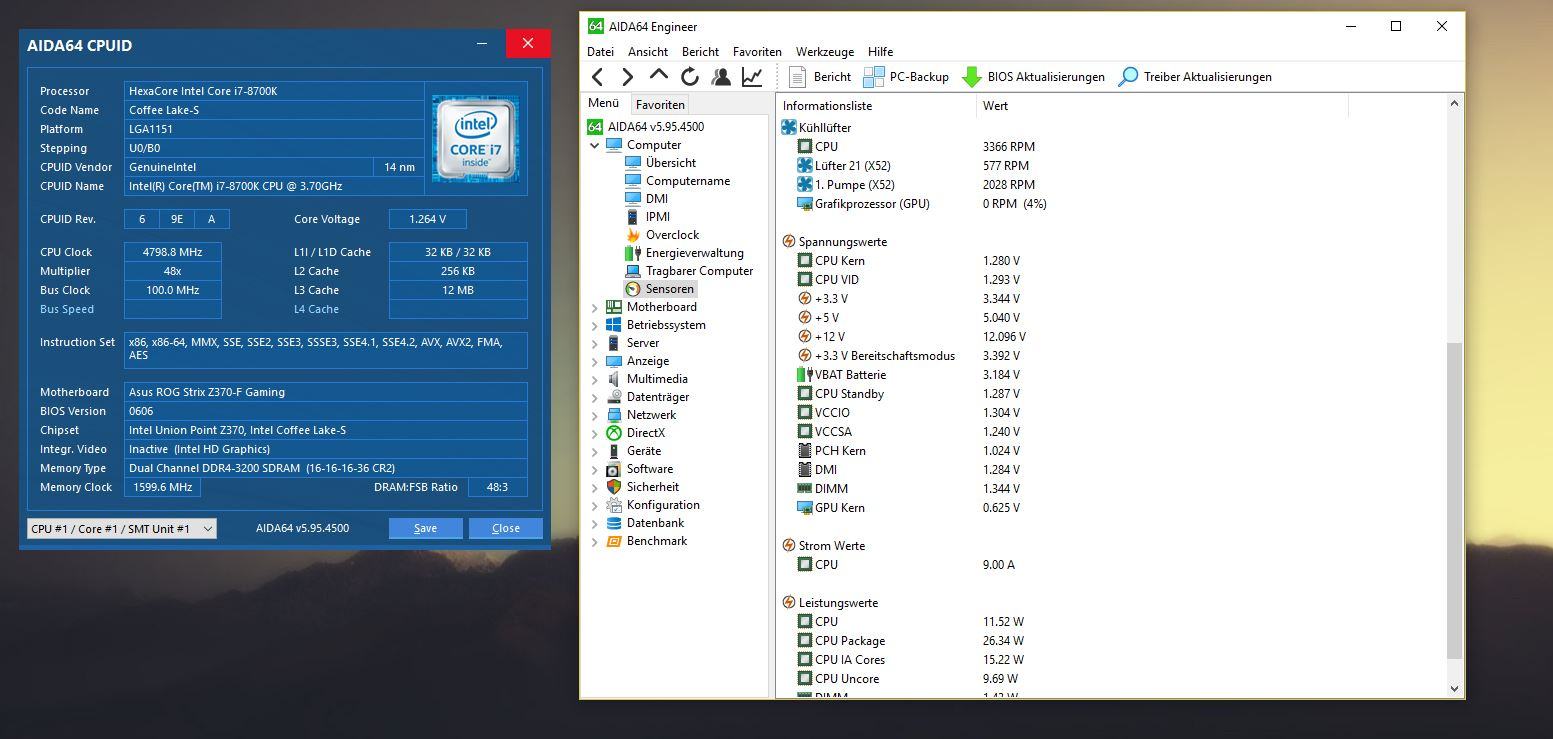Select the VBAT Batterie row
Image resolution: width=1553 pixels, height=739 pixels.
click(1112, 375)
